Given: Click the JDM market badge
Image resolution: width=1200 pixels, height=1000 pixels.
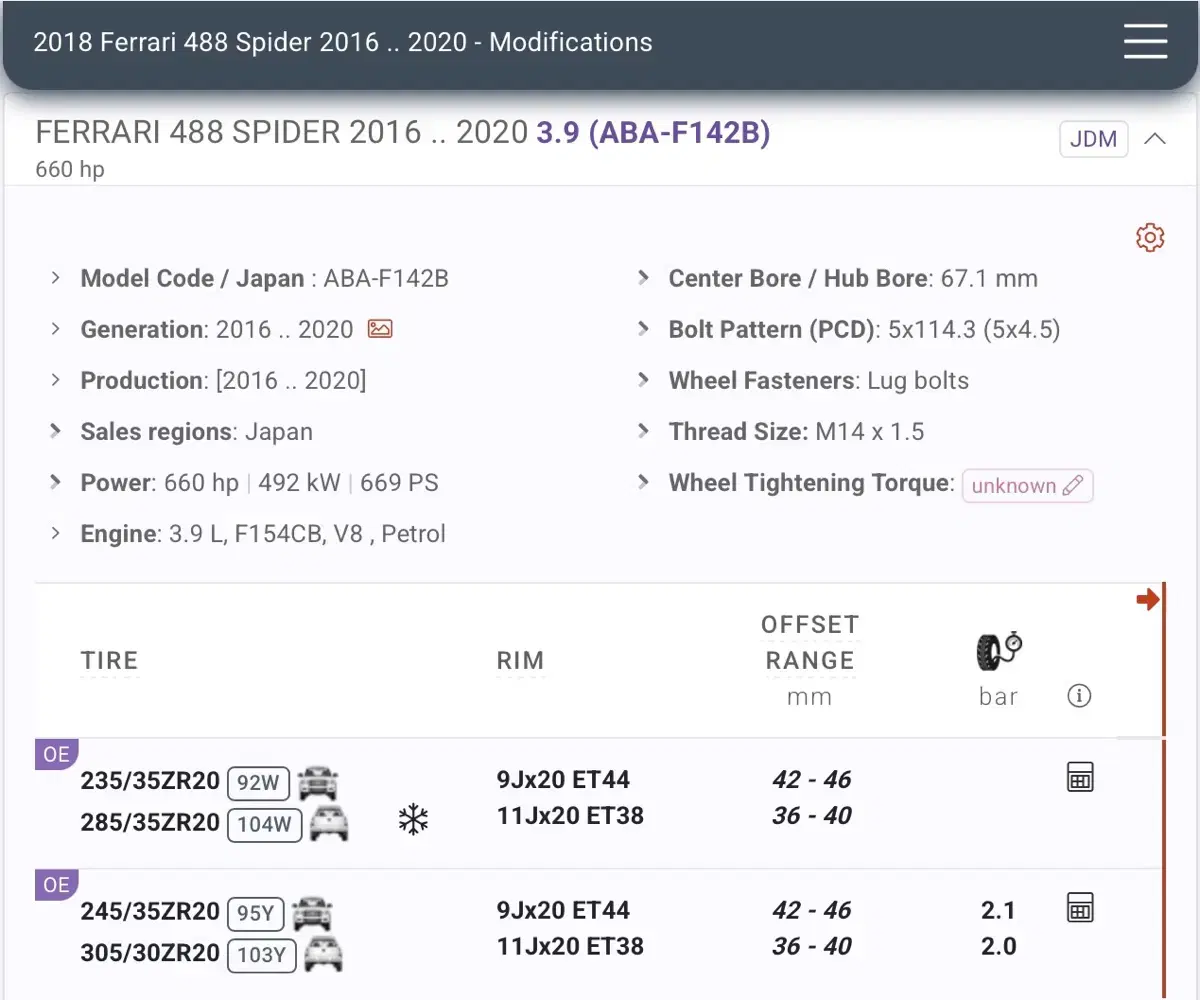Looking at the screenshot, I should point(1094,139).
